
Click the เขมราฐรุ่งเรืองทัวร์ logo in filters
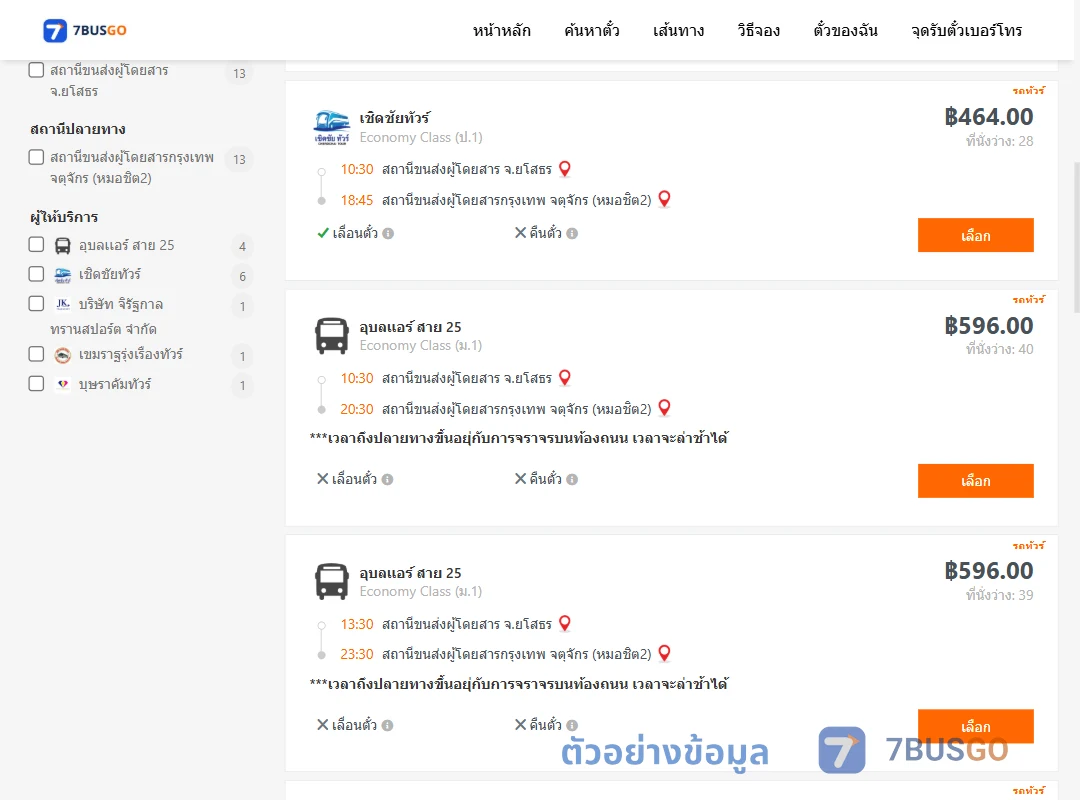(x=63, y=355)
